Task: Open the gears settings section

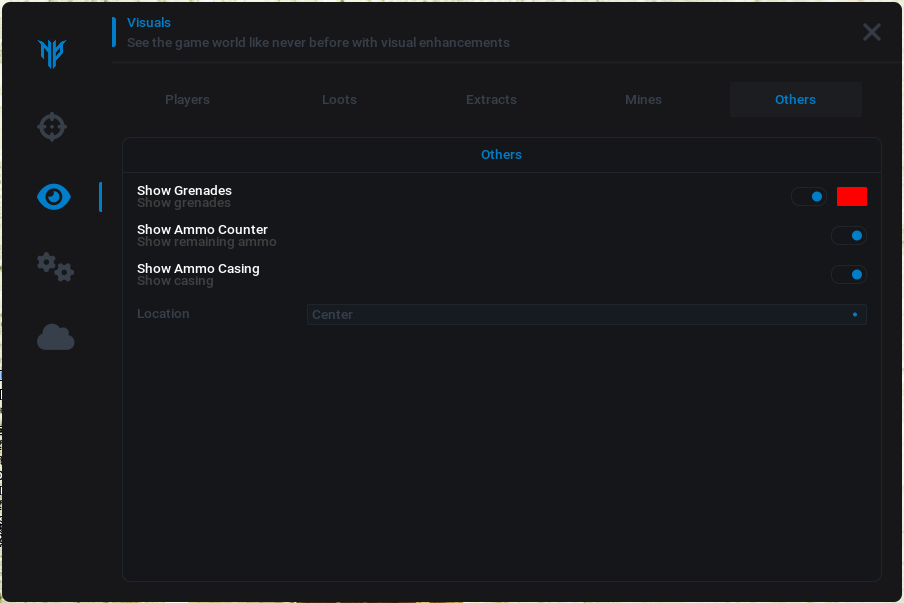Action: (55, 267)
